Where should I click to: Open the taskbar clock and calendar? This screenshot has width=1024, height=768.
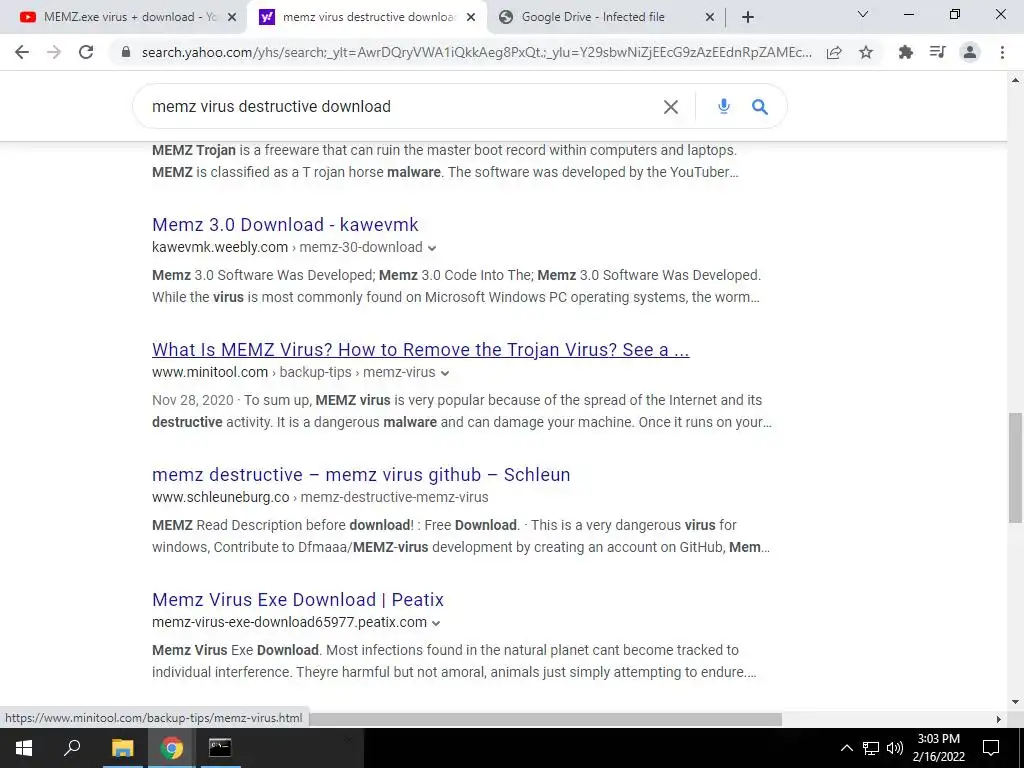click(938, 748)
